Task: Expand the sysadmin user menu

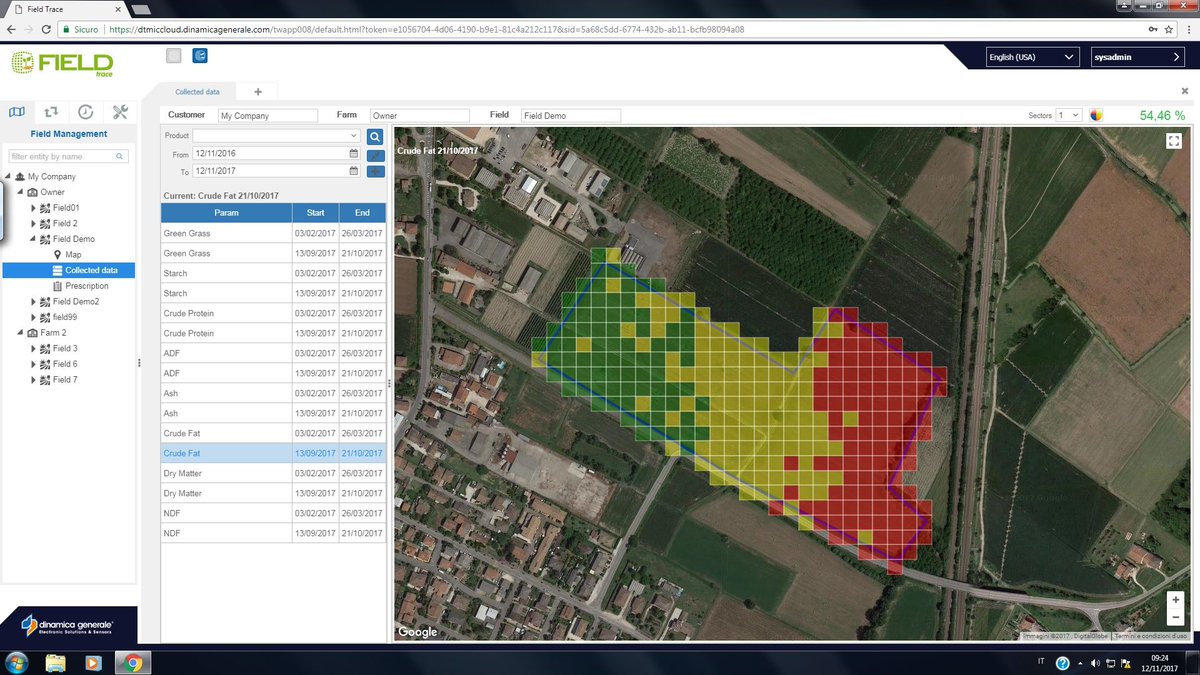Action: pos(1138,57)
